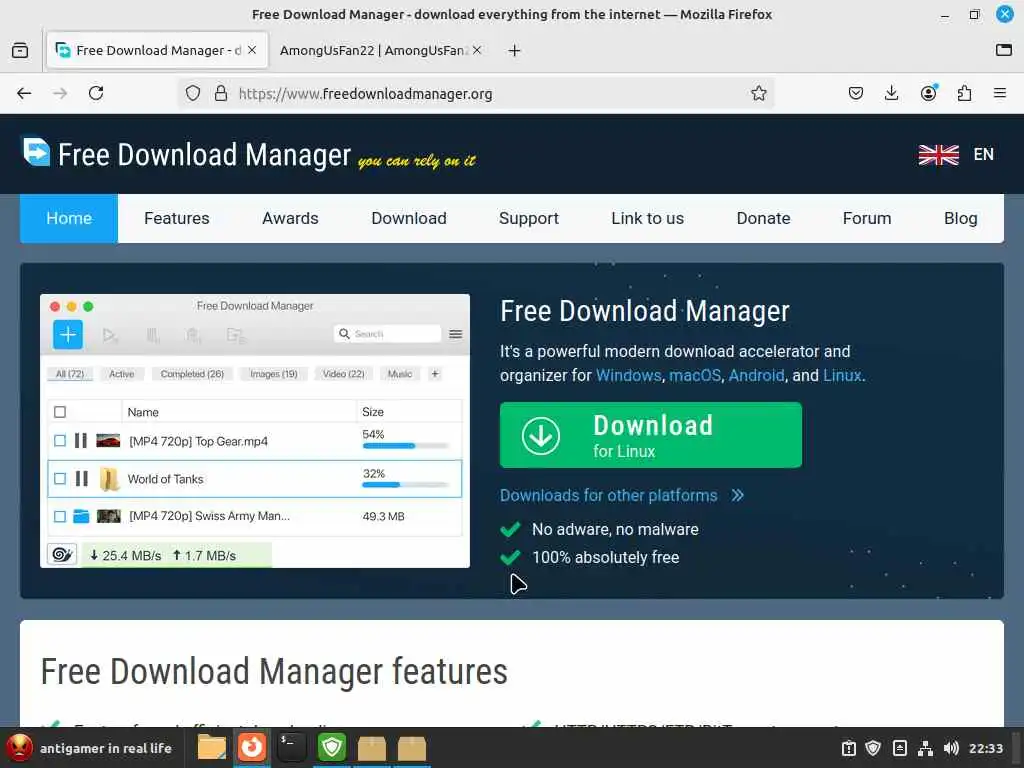
Task: Open the extensions puzzle icon
Action: click(964, 93)
